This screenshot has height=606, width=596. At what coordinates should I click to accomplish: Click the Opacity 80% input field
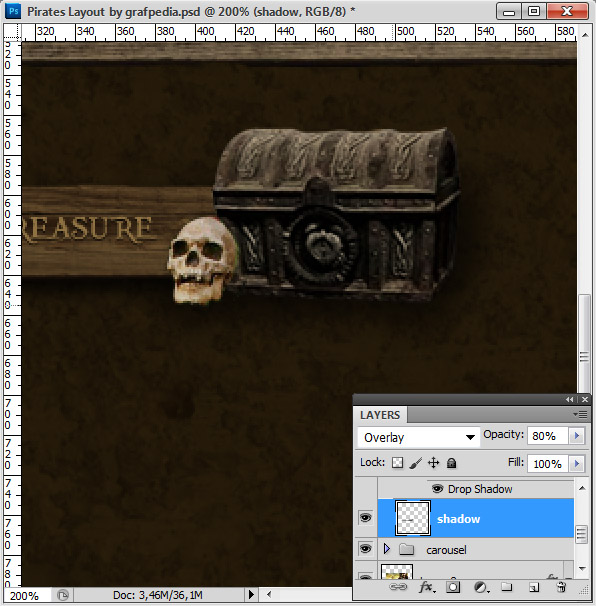click(548, 436)
